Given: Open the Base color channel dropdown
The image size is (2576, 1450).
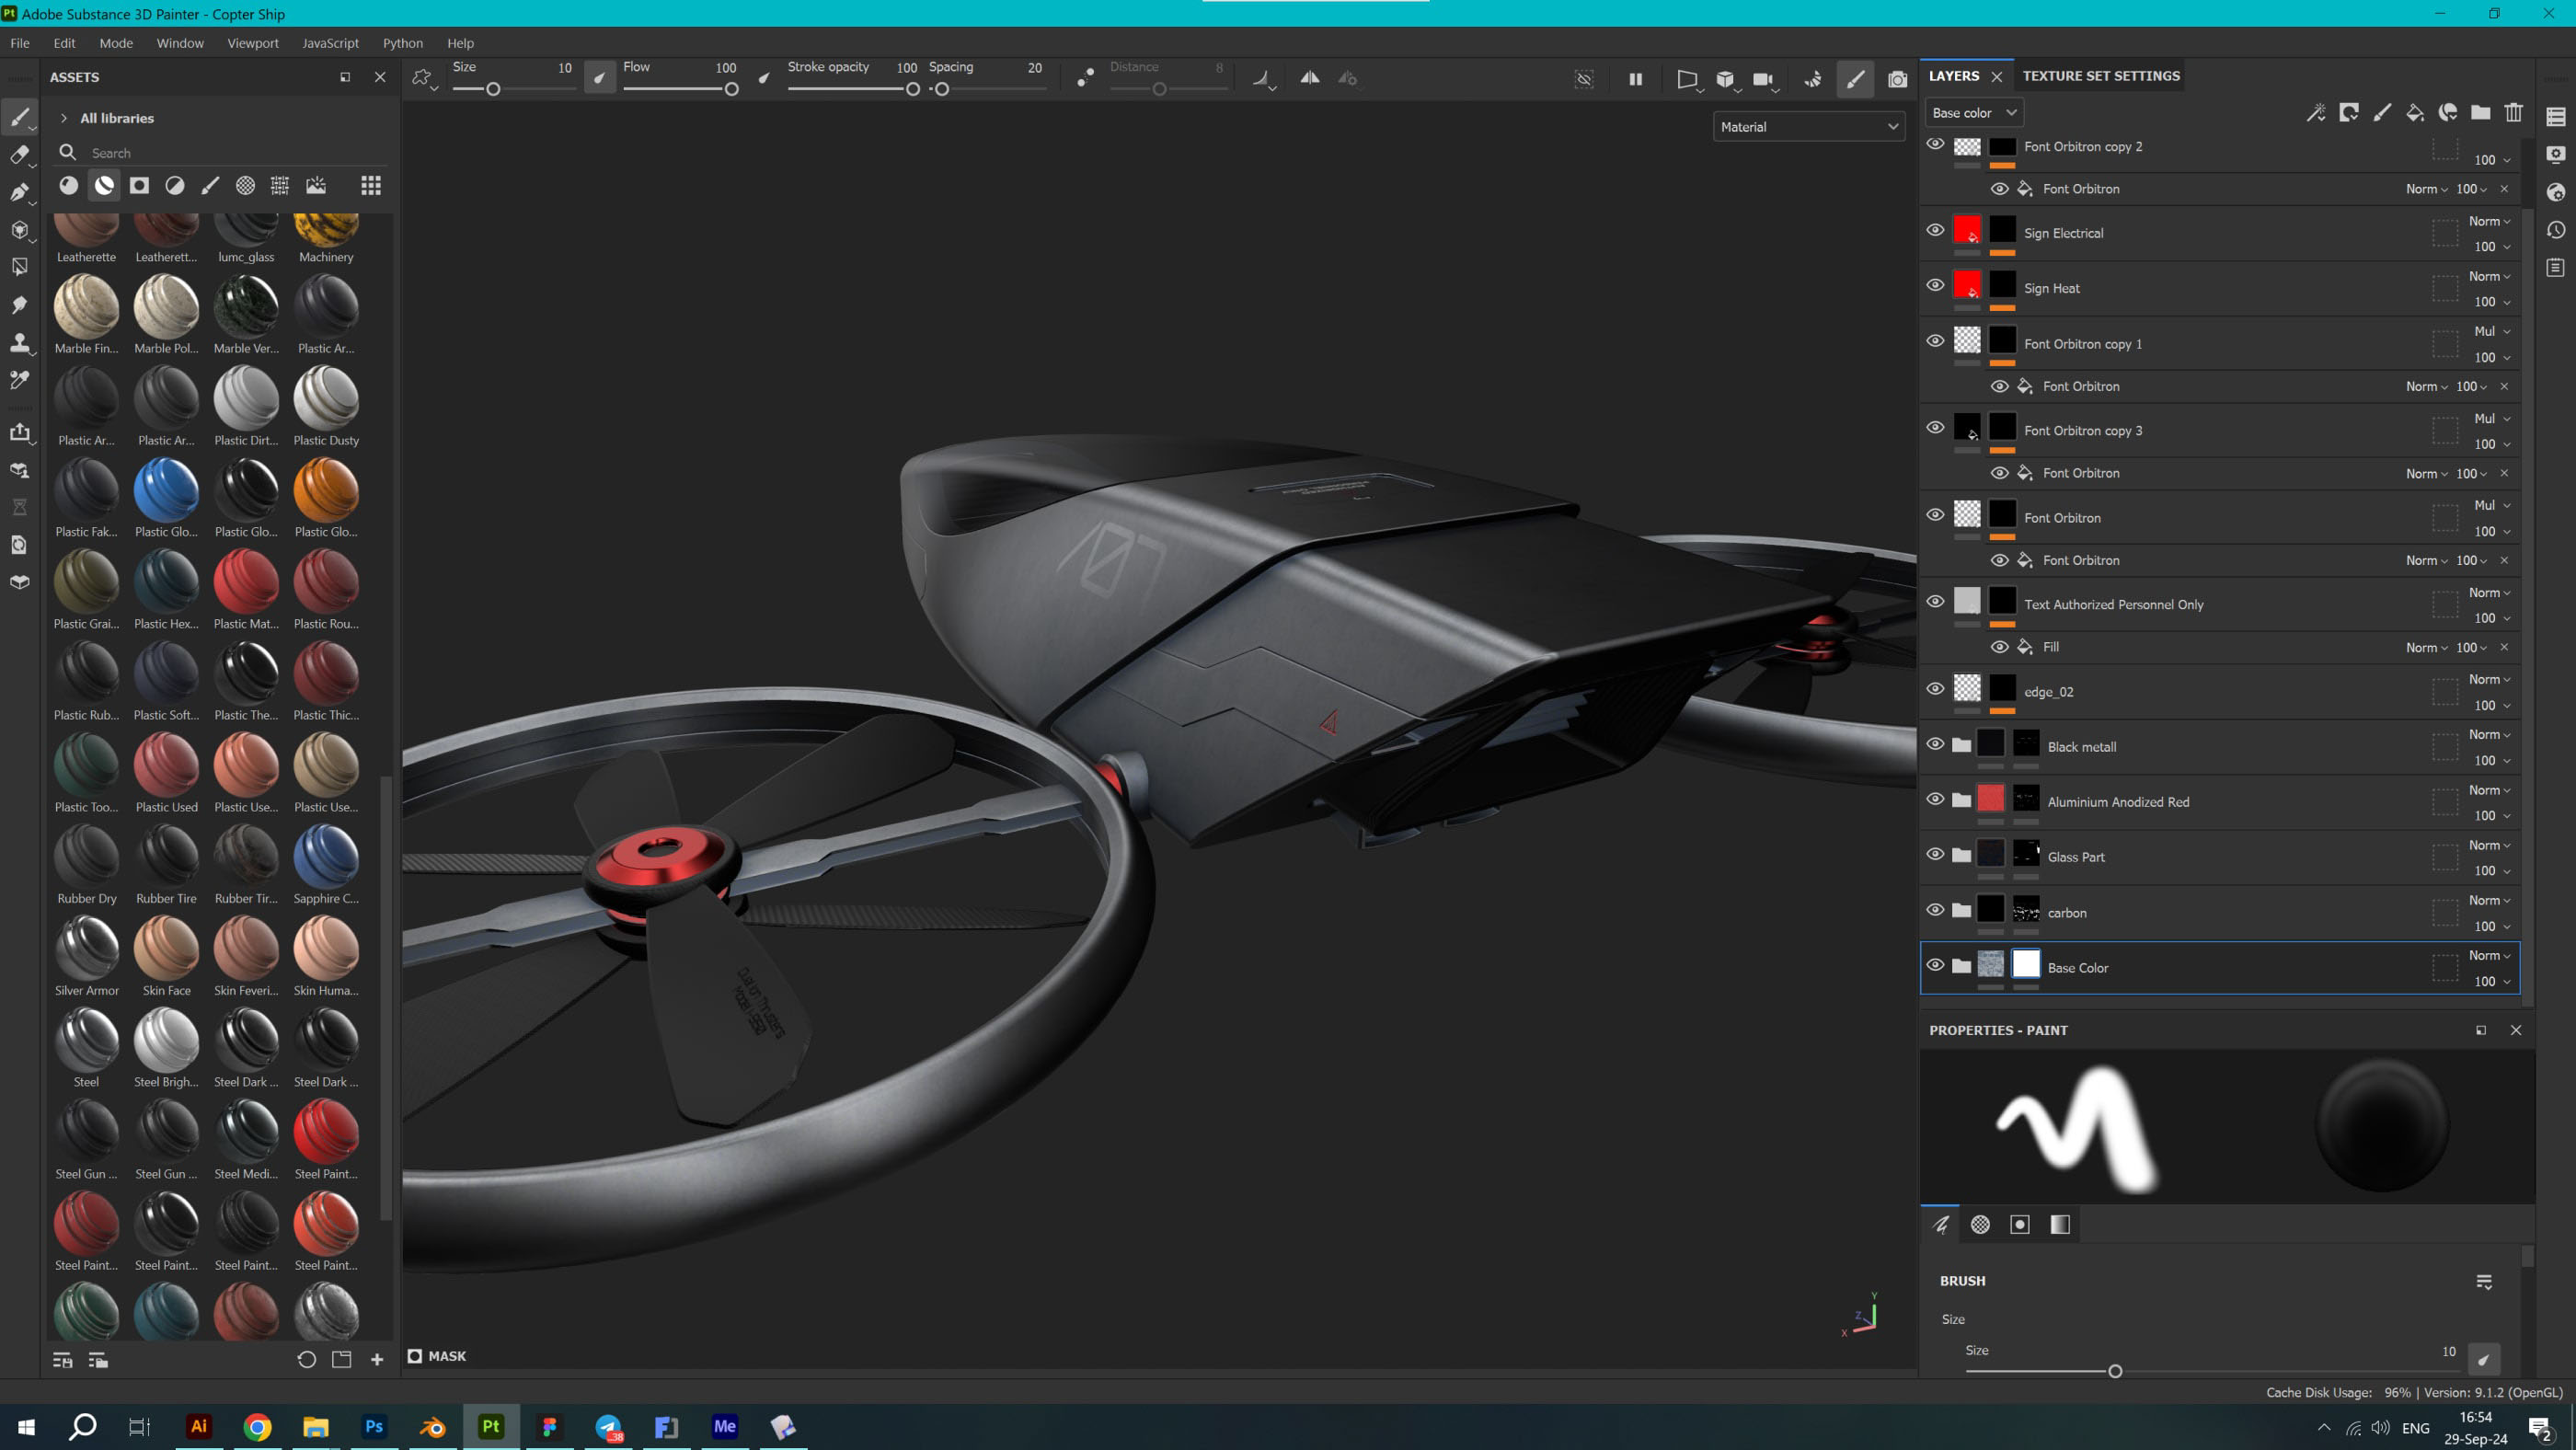Looking at the screenshot, I should (x=1973, y=113).
